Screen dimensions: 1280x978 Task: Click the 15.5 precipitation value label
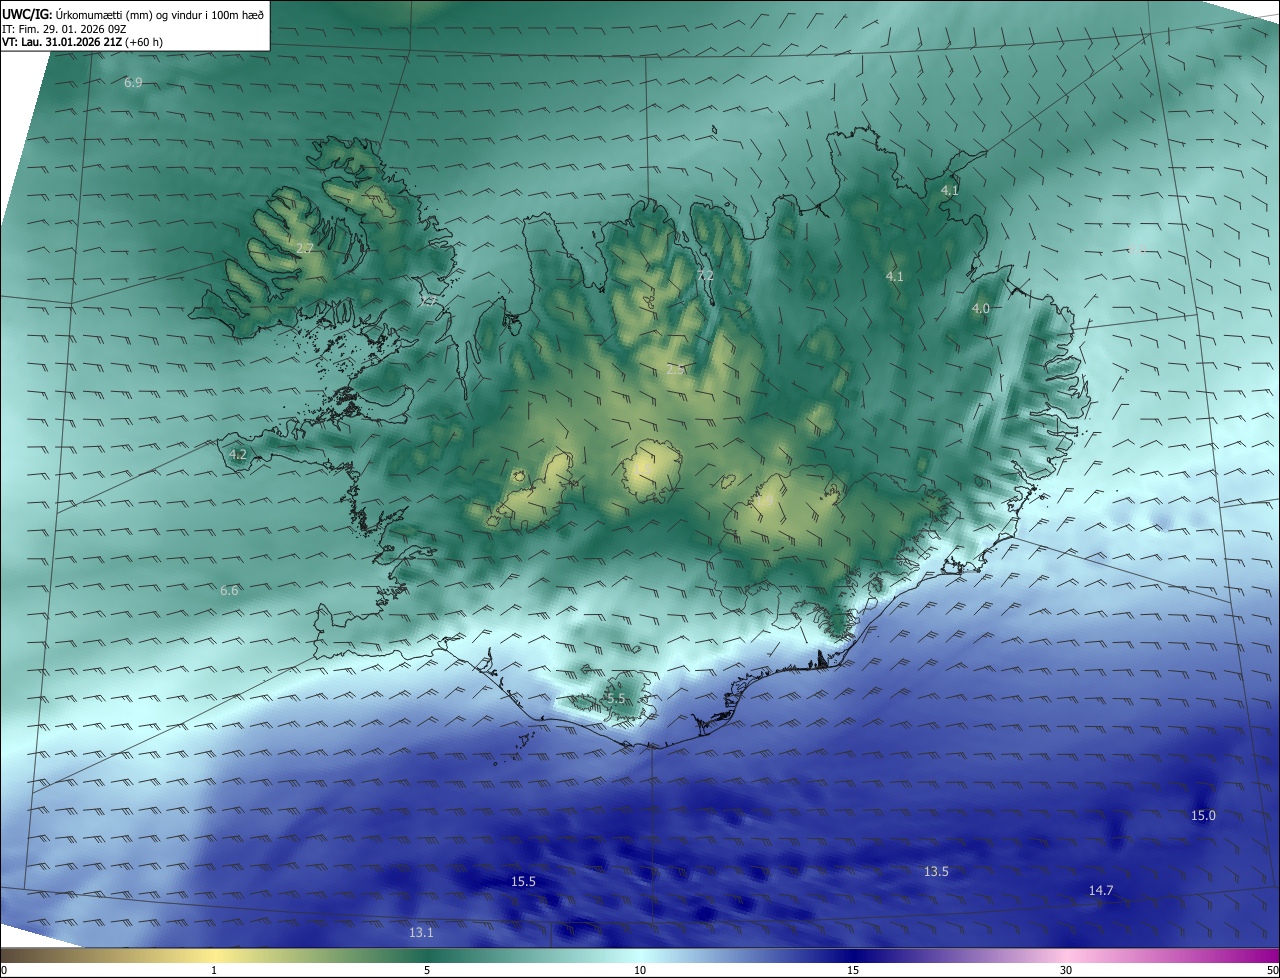point(523,881)
